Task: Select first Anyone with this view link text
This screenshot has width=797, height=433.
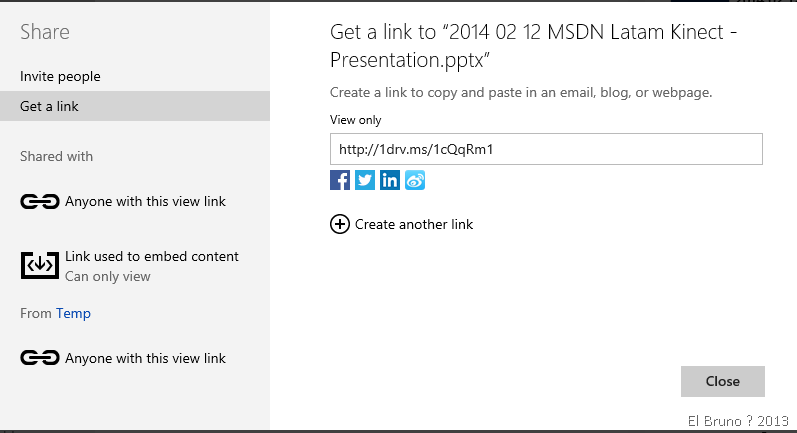Action: click(145, 202)
